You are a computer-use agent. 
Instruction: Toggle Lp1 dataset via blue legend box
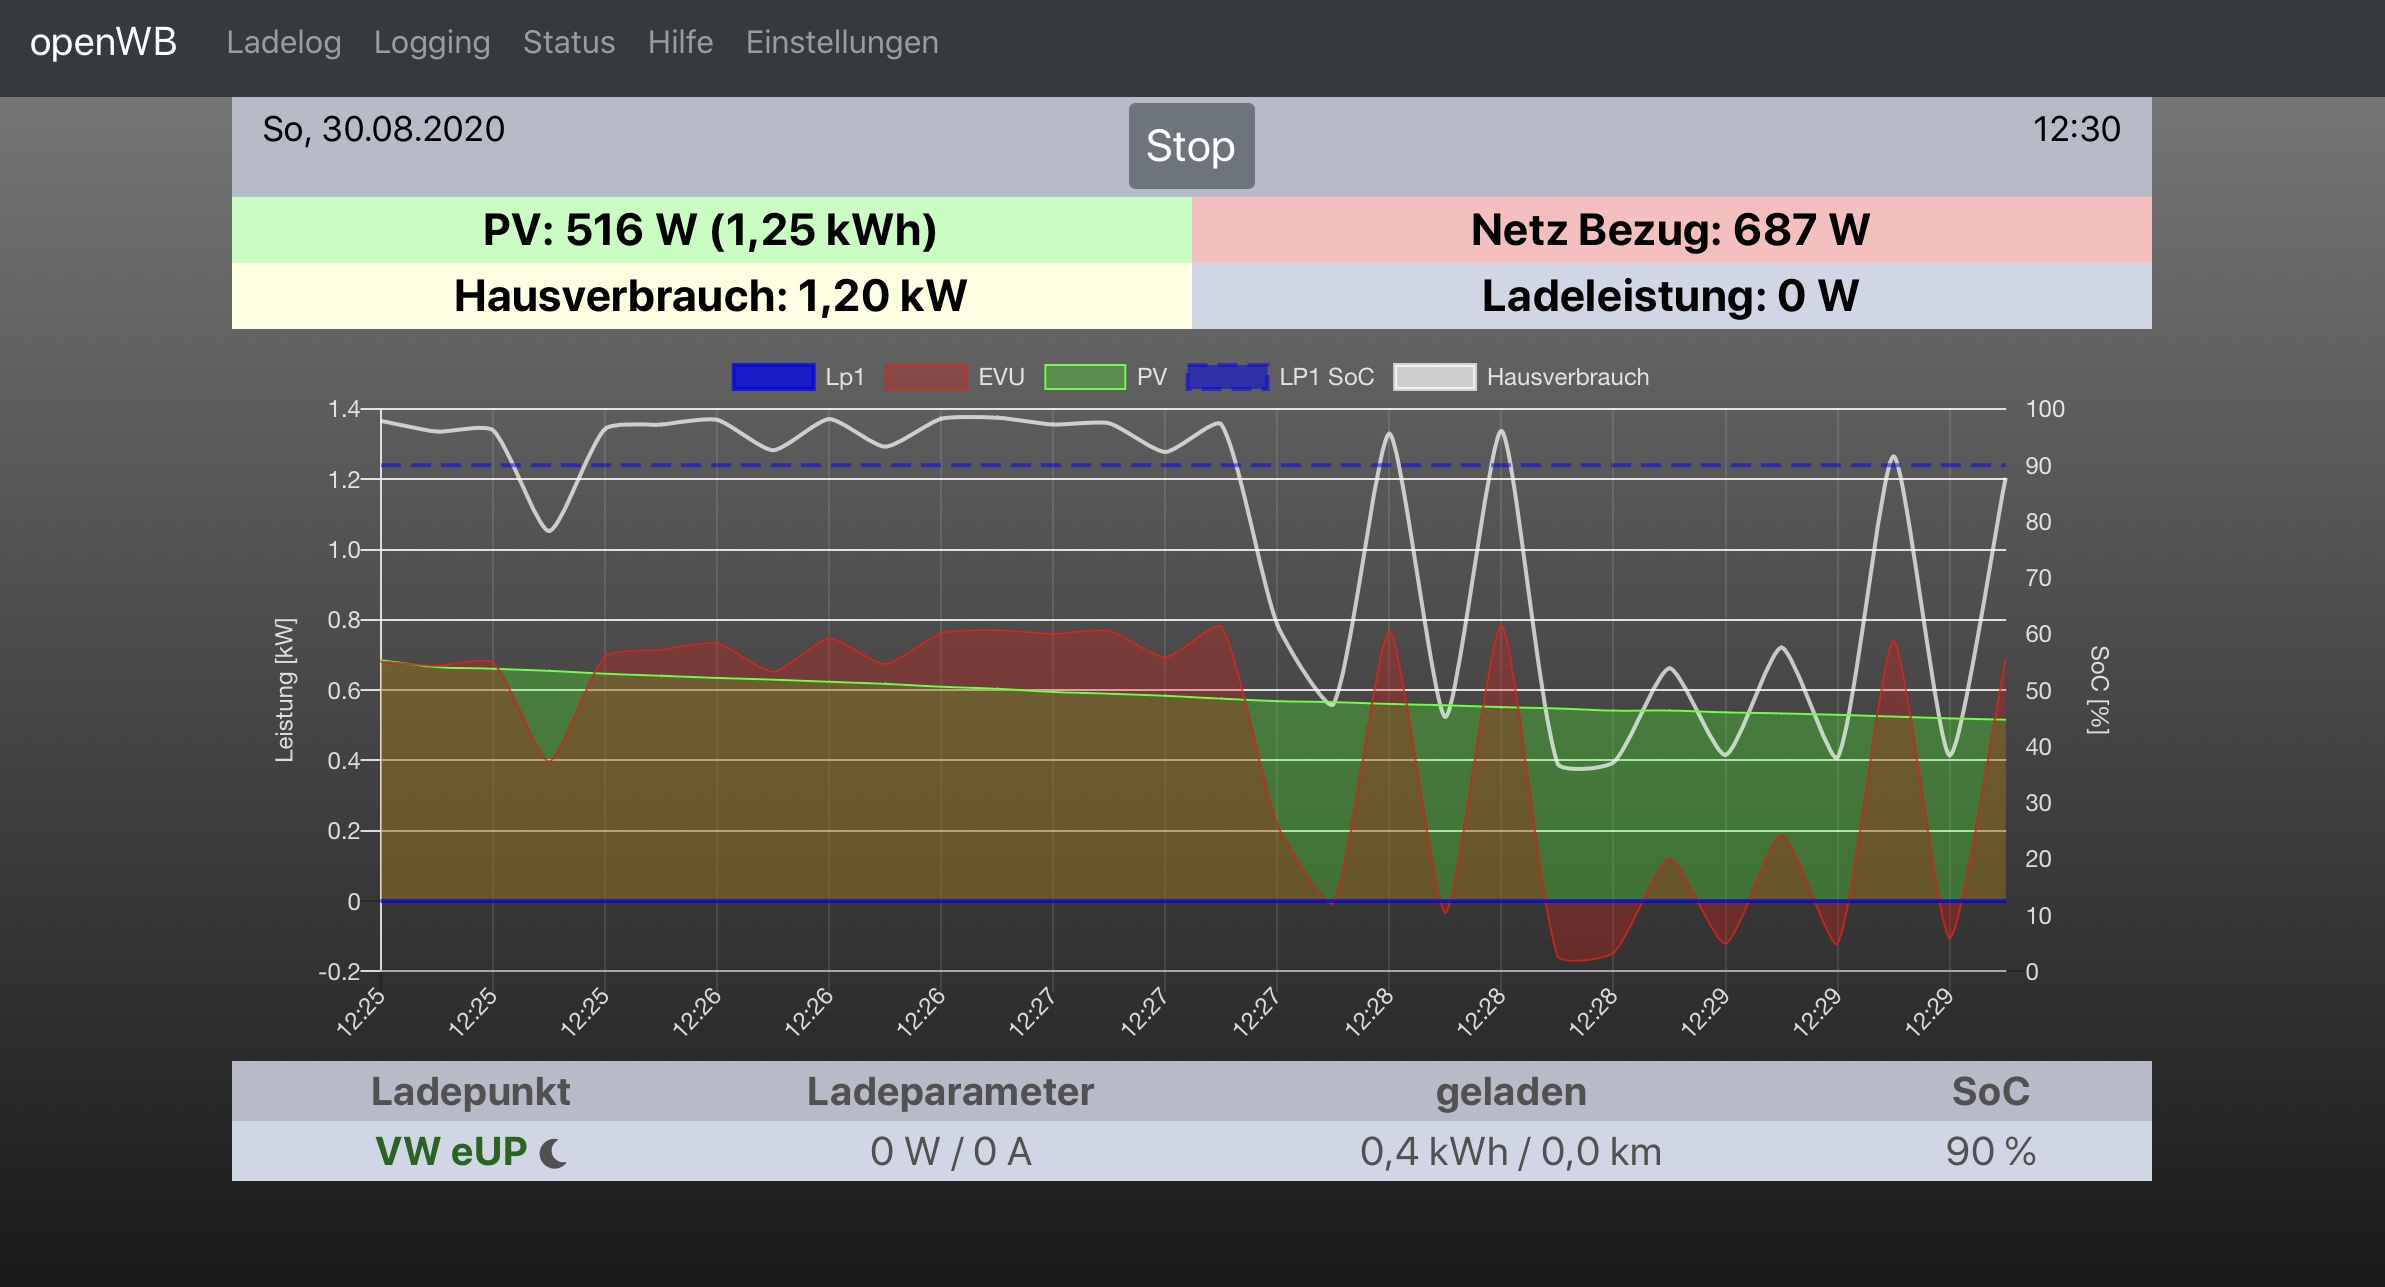tap(773, 377)
